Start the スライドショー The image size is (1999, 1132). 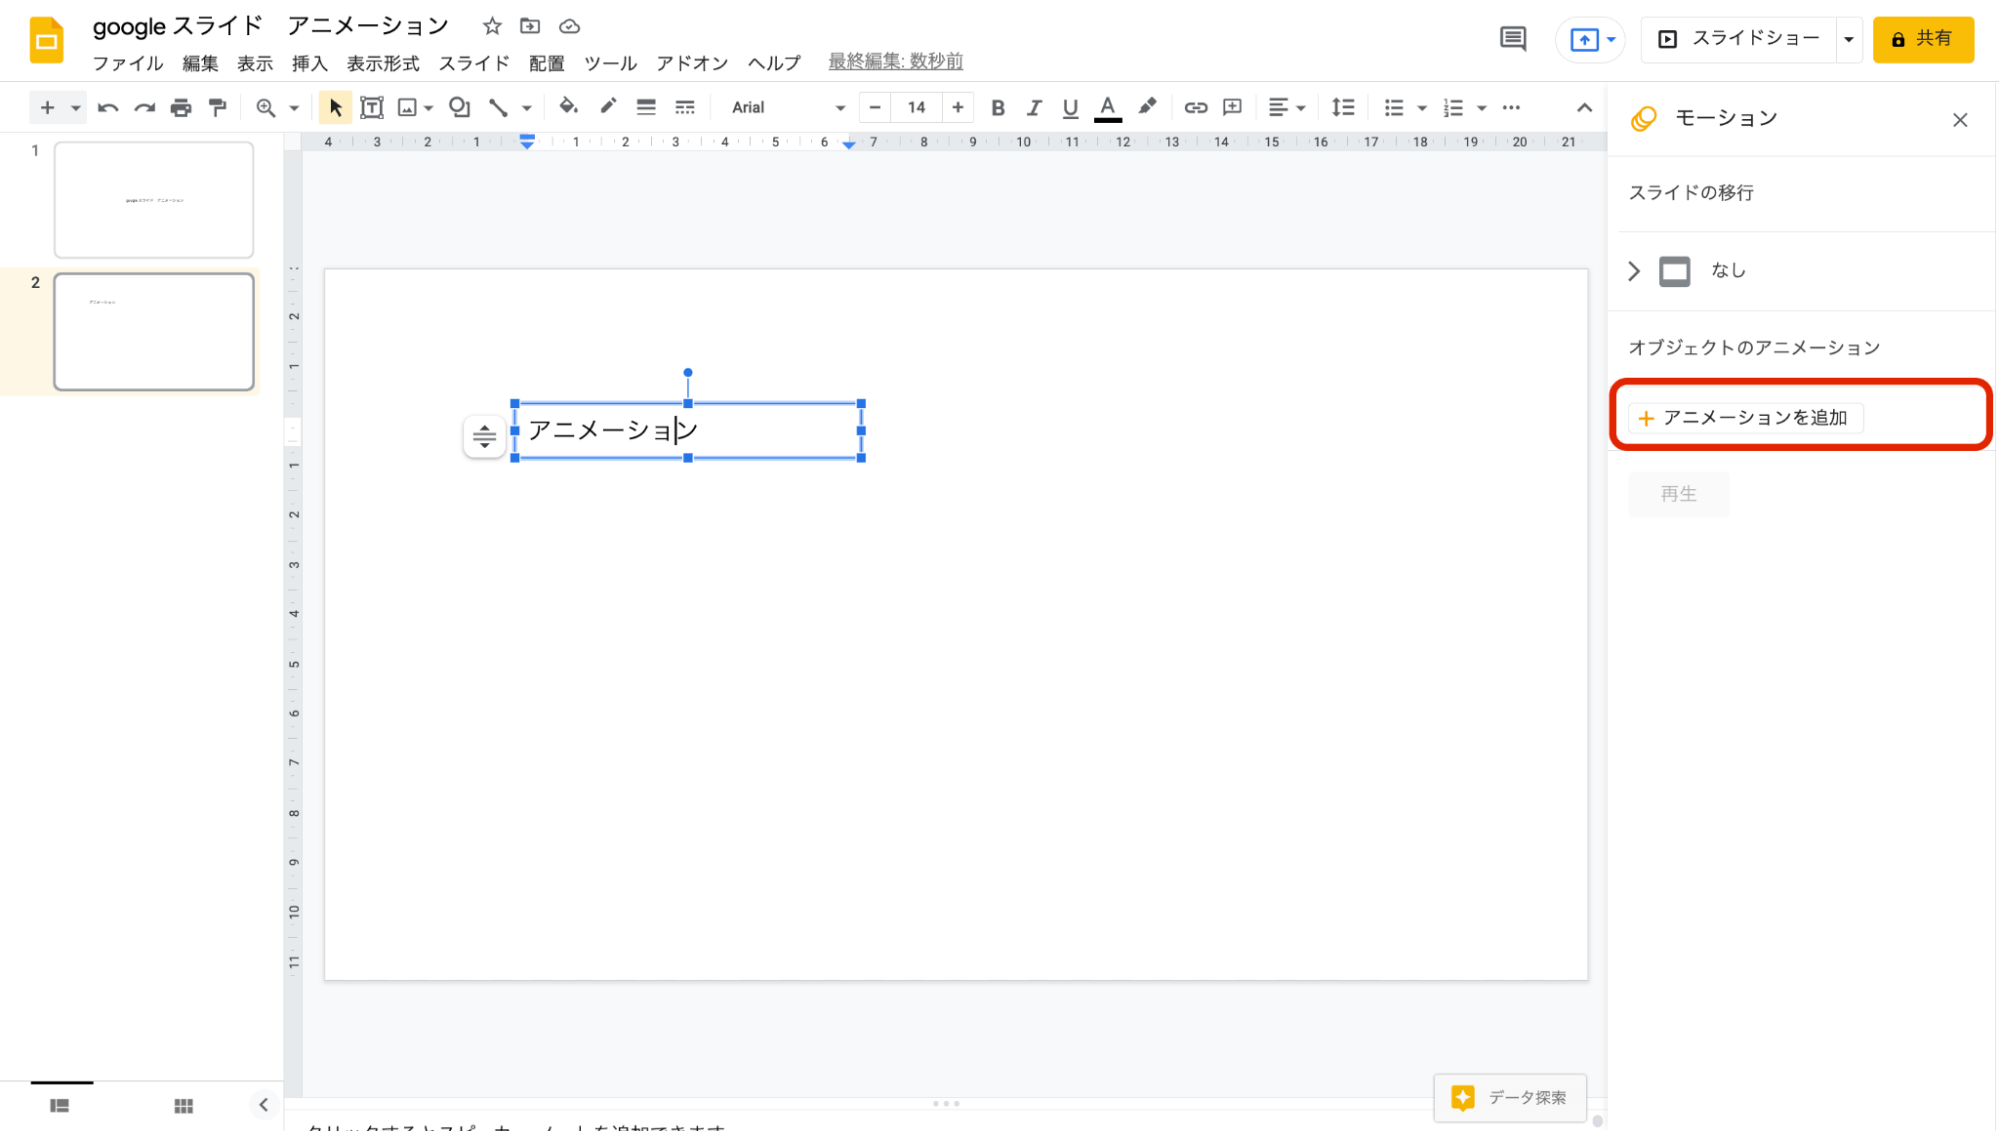coord(1739,39)
